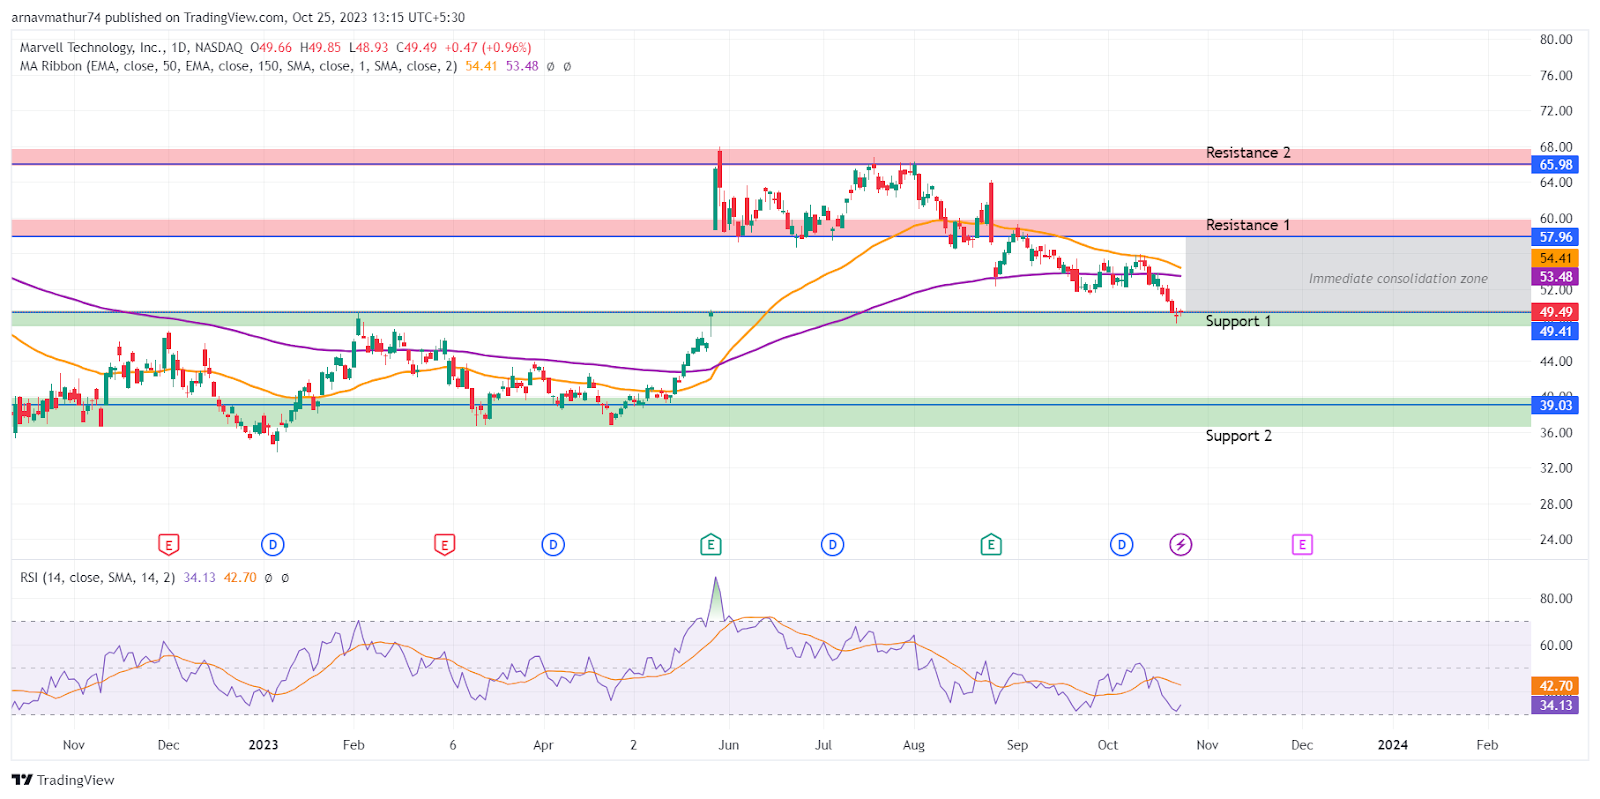
Task: Click the blue 49.41 price label
Action: (1556, 331)
